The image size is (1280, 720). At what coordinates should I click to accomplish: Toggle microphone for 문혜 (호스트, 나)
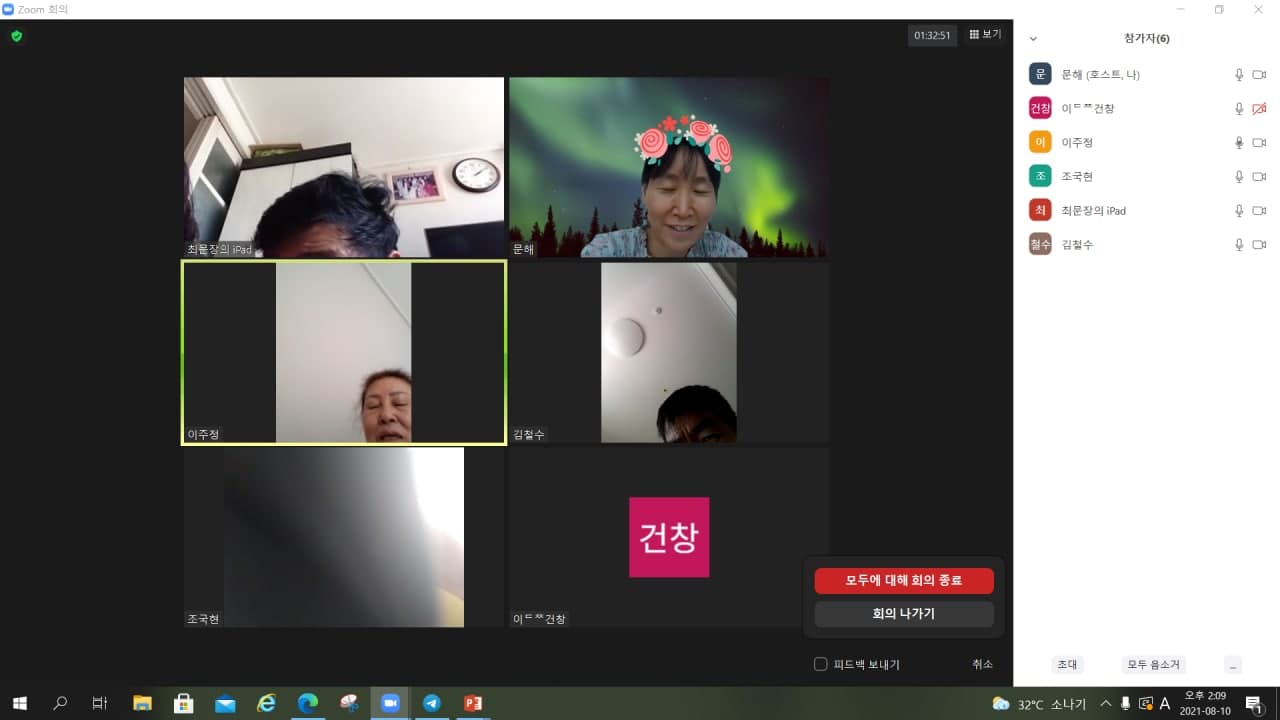[1239, 74]
